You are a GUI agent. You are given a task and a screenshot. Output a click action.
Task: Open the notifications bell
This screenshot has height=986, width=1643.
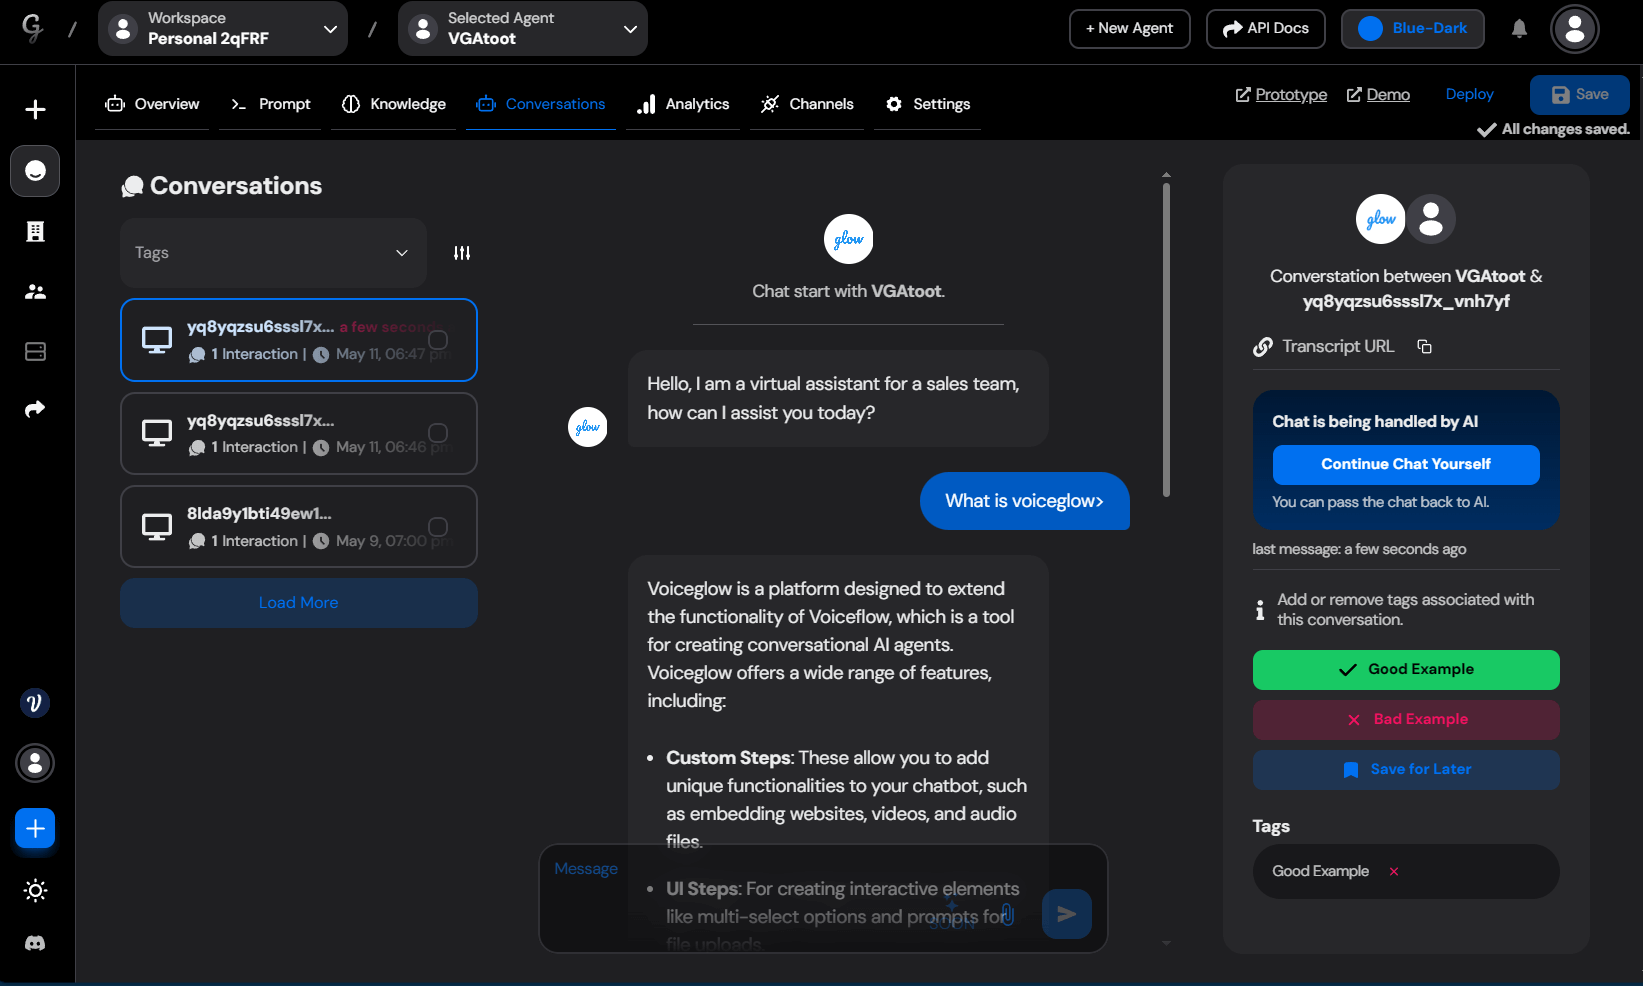click(1519, 28)
